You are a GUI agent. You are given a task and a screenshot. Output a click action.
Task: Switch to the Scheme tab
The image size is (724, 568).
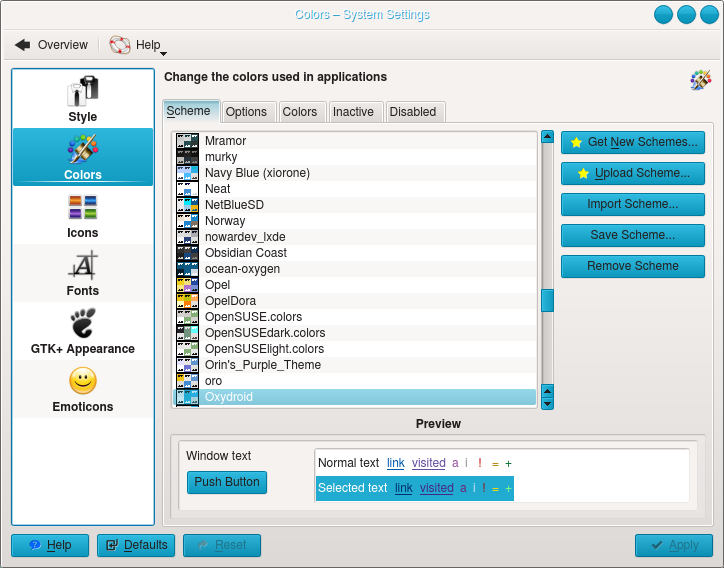point(191,111)
